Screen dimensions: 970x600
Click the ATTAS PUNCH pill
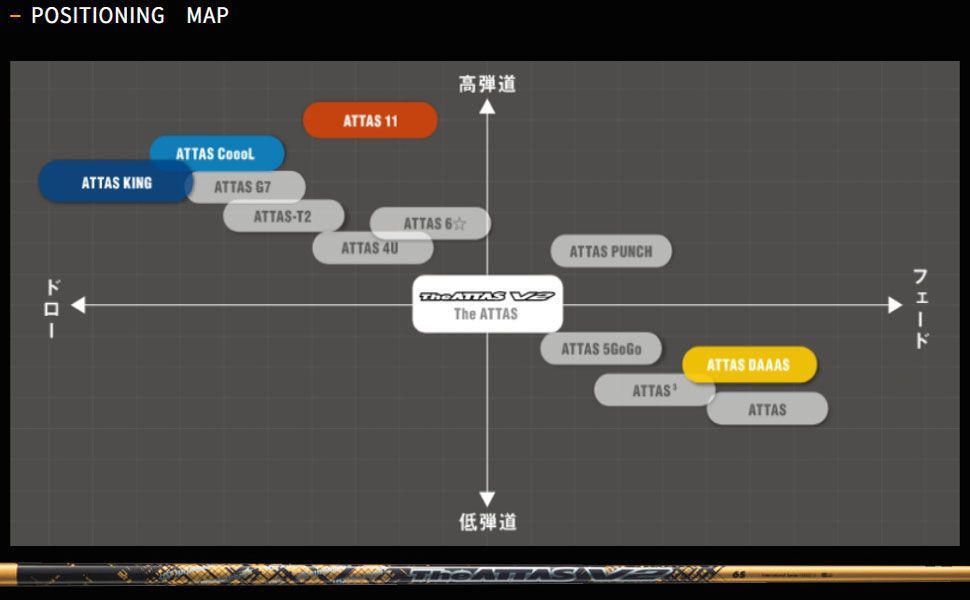[611, 251]
